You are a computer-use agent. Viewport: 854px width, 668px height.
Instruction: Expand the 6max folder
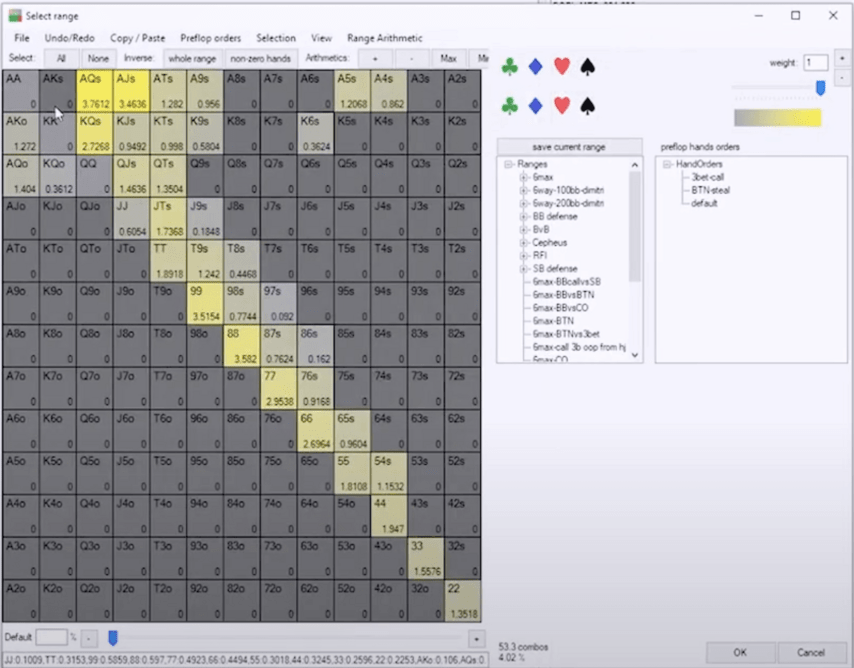[x=523, y=177]
